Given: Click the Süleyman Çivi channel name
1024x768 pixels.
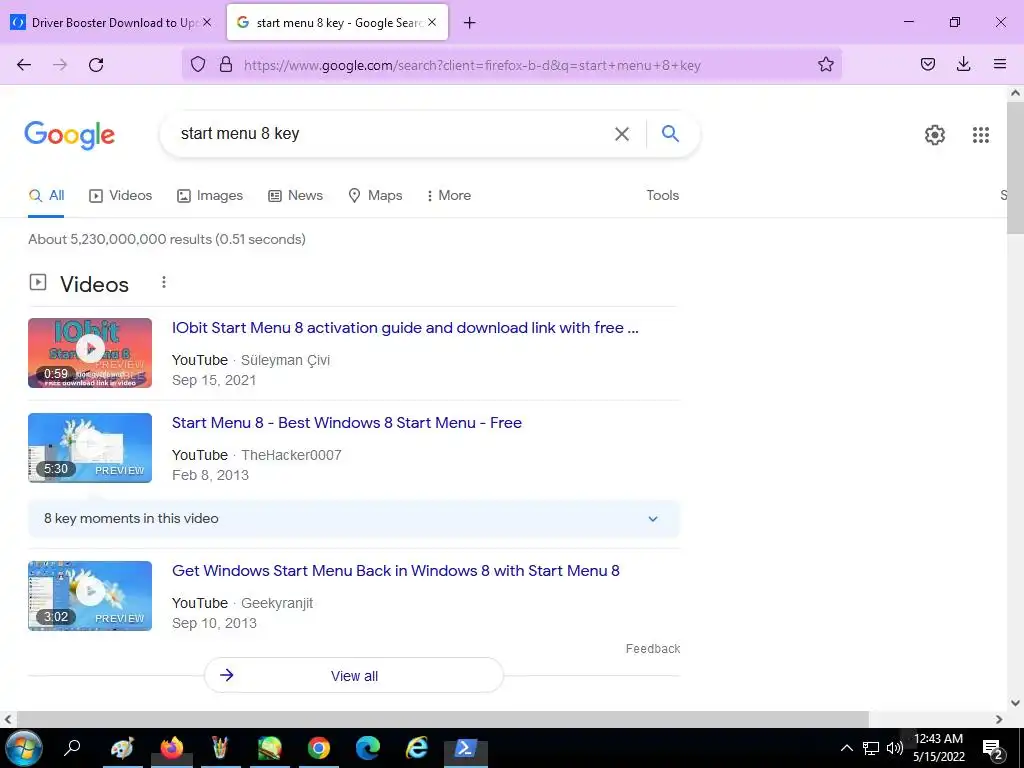Looking at the screenshot, I should [x=285, y=360].
